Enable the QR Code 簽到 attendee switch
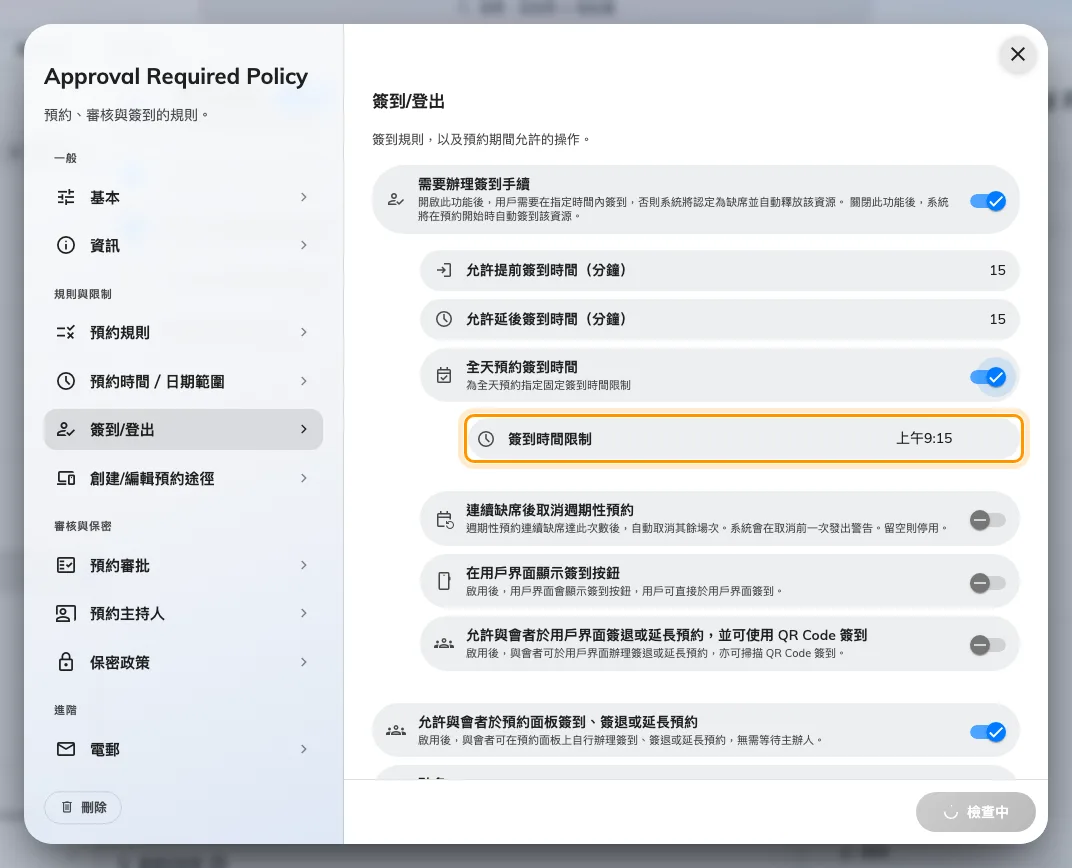 [x=987, y=645]
